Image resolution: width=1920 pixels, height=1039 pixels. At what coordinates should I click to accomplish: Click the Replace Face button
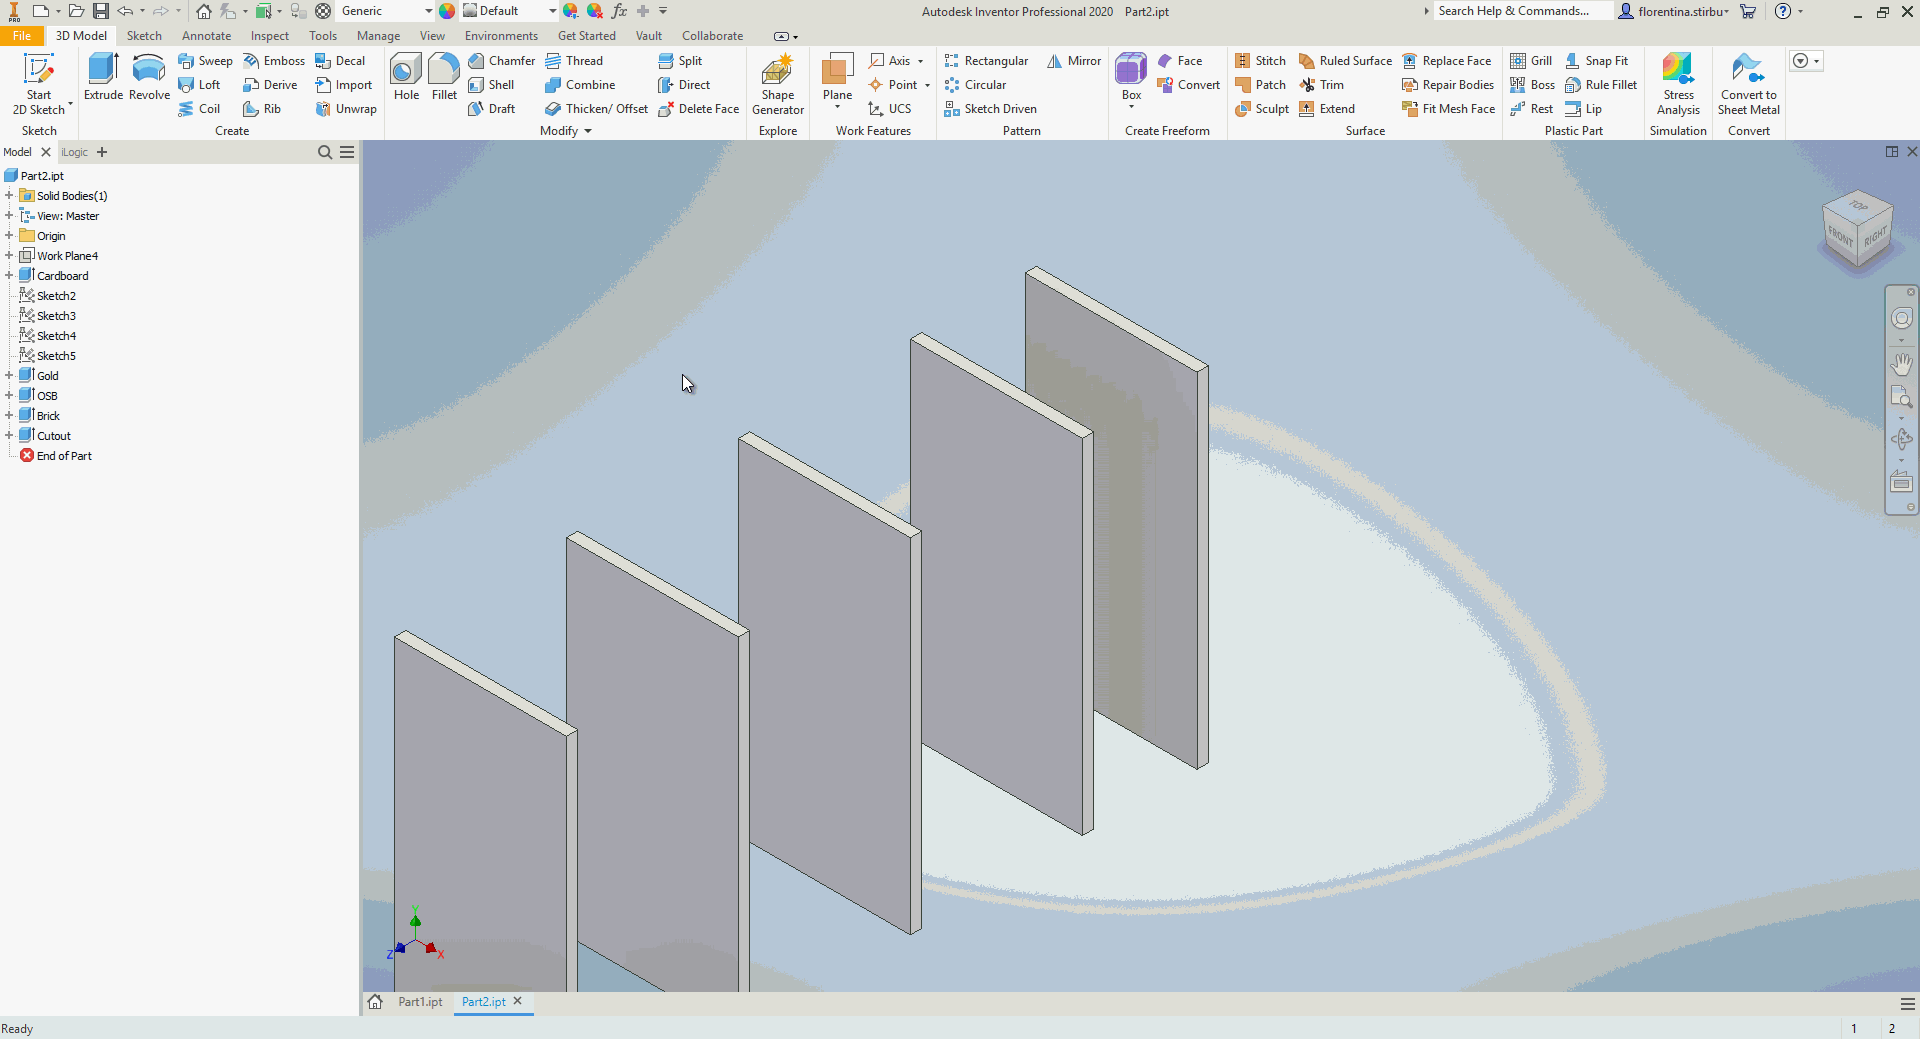(1446, 61)
